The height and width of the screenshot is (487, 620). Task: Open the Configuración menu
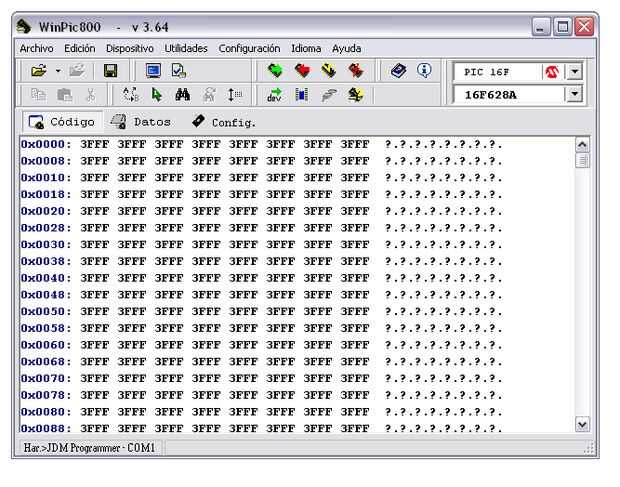coord(249,49)
